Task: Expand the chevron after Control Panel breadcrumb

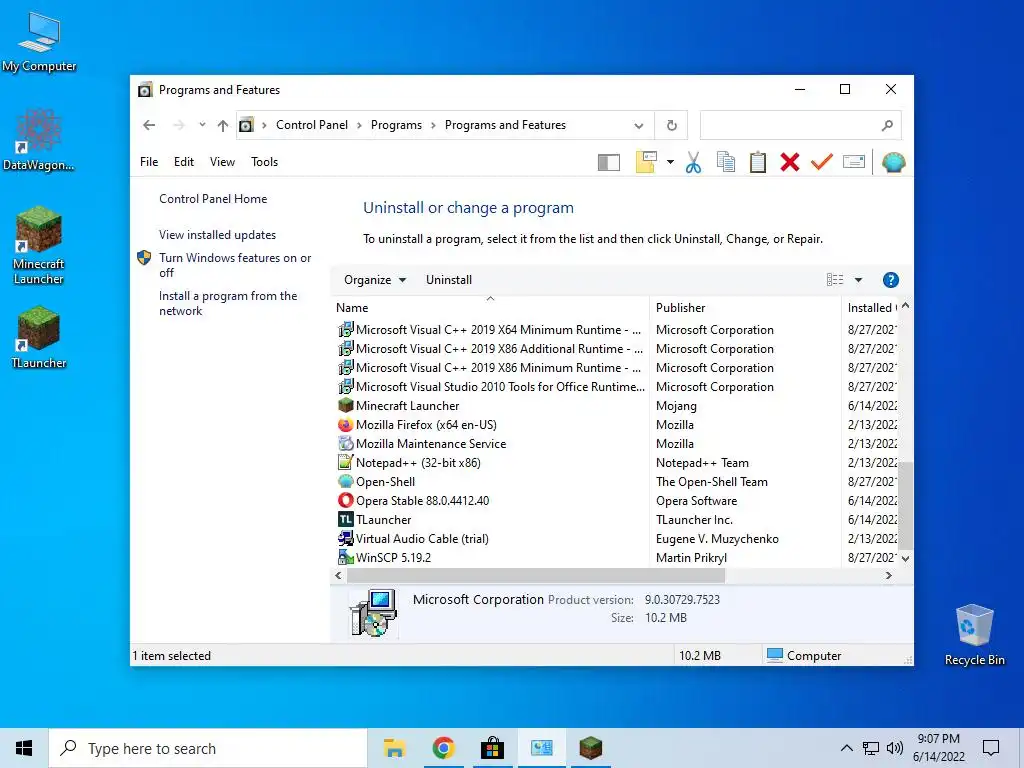Action: (359, 125)
